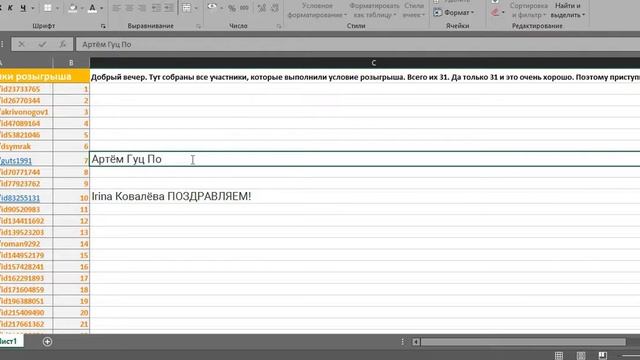640x360 pixels.
Task: Select column B header
Action: tap(71, 63)
